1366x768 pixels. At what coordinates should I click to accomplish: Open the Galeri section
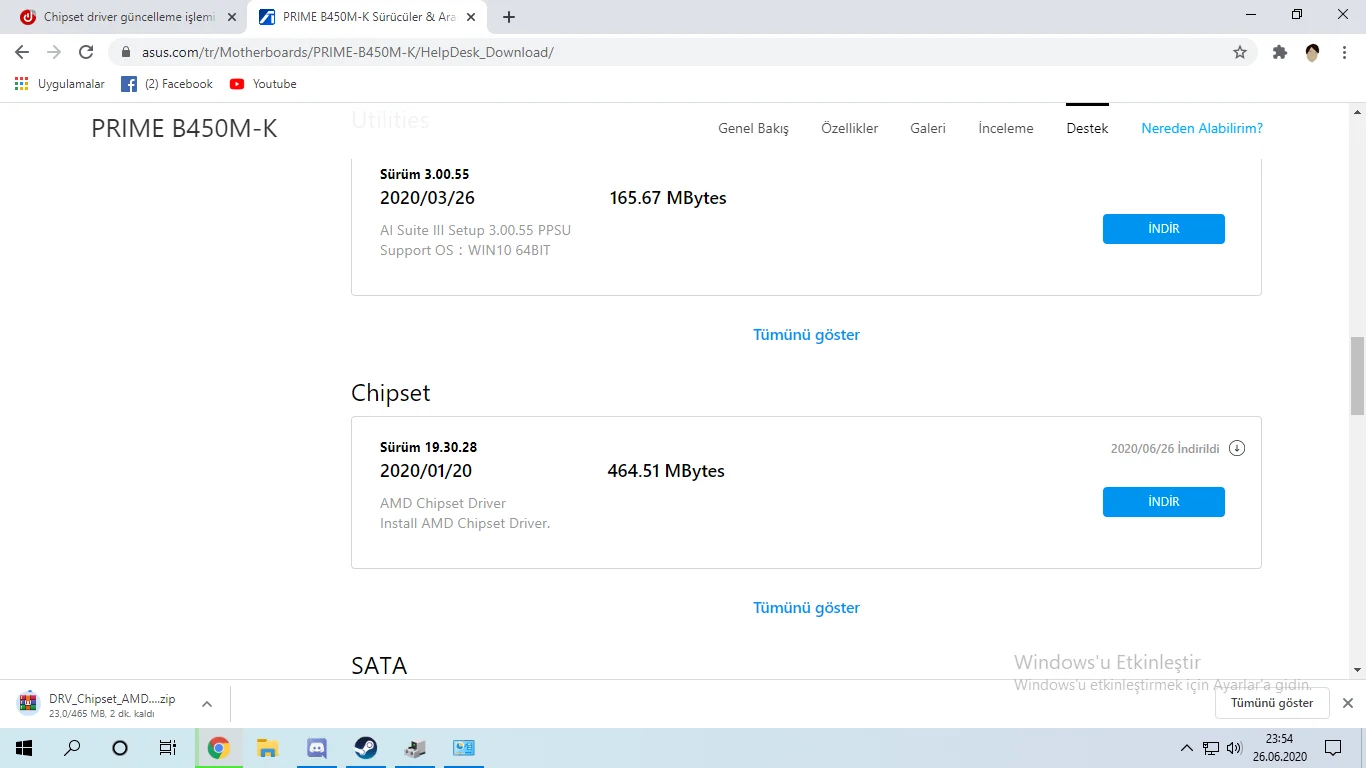pyautogui.click(x=928, y=128)
